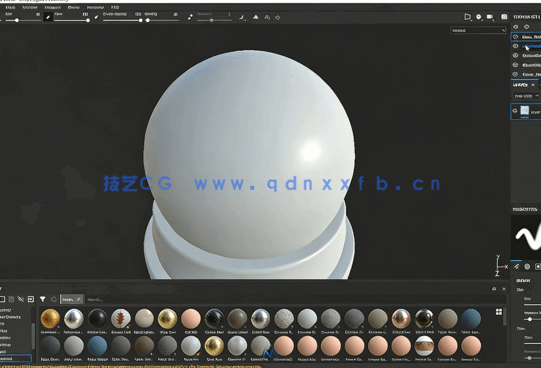The height and width of the screenshot is (368, 541).
Task: Click the dock icon at the shelf panel's top right
Action: (x=494, y=289)
